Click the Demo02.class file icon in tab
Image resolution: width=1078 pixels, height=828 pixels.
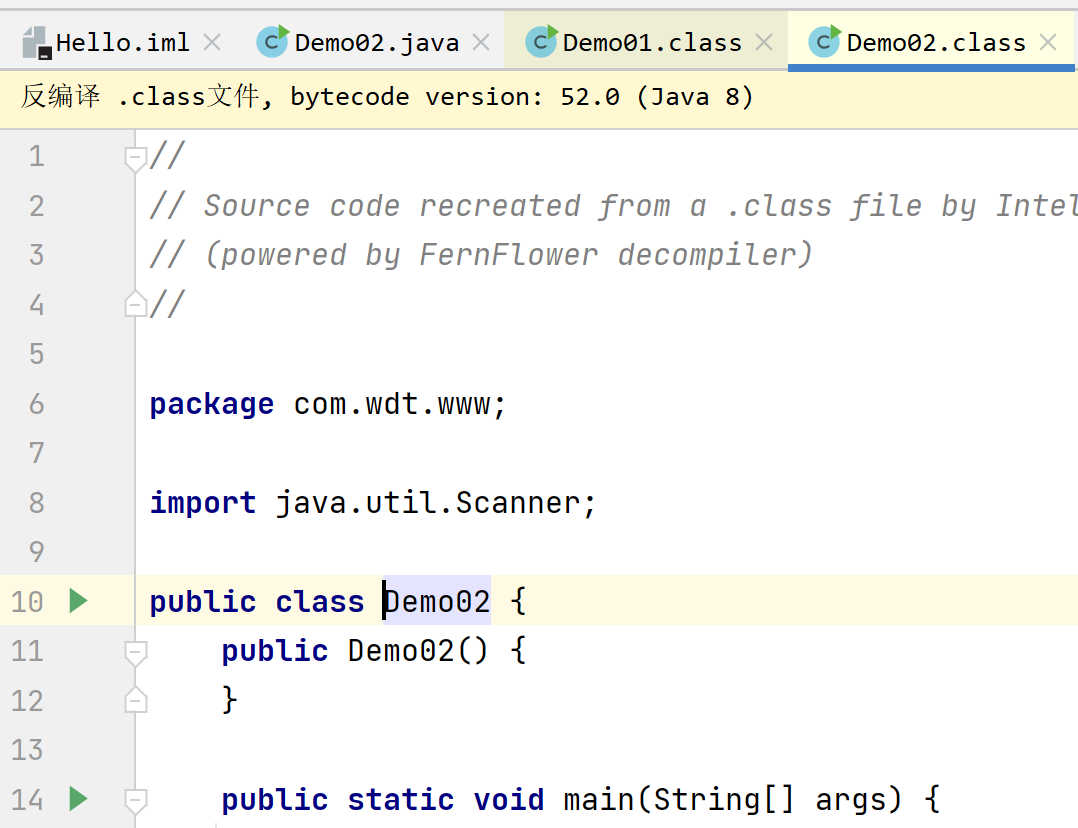(824, 41)
